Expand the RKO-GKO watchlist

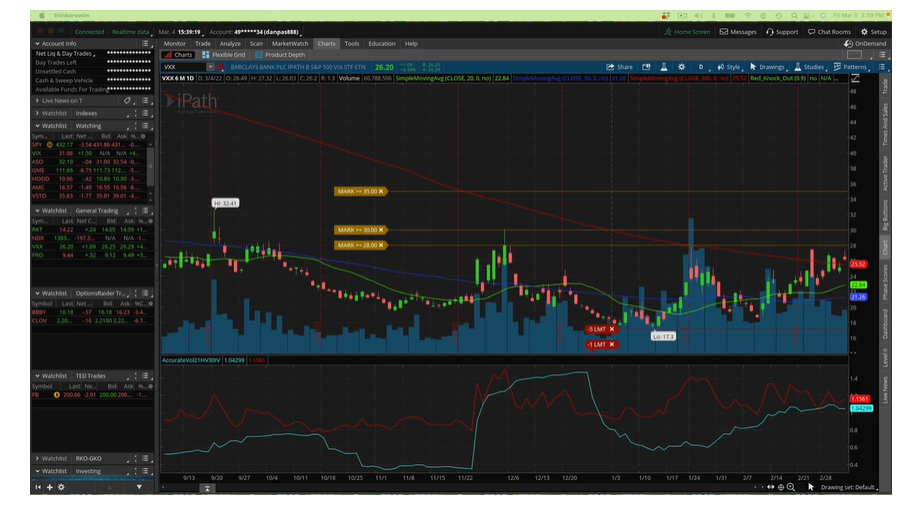coord(37,458)
